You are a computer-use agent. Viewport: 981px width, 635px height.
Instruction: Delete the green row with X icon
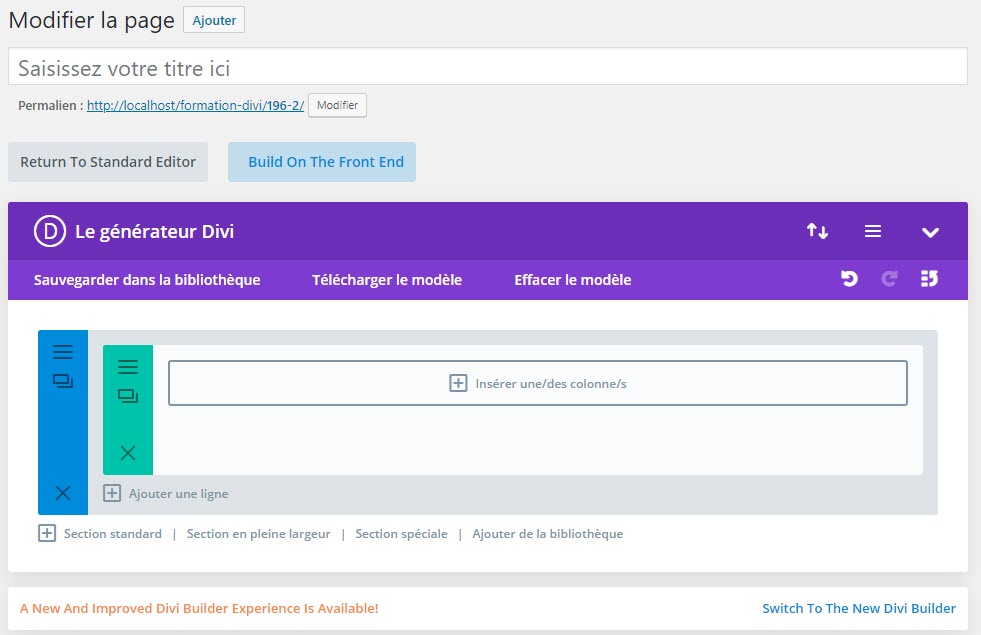(128, 453)
